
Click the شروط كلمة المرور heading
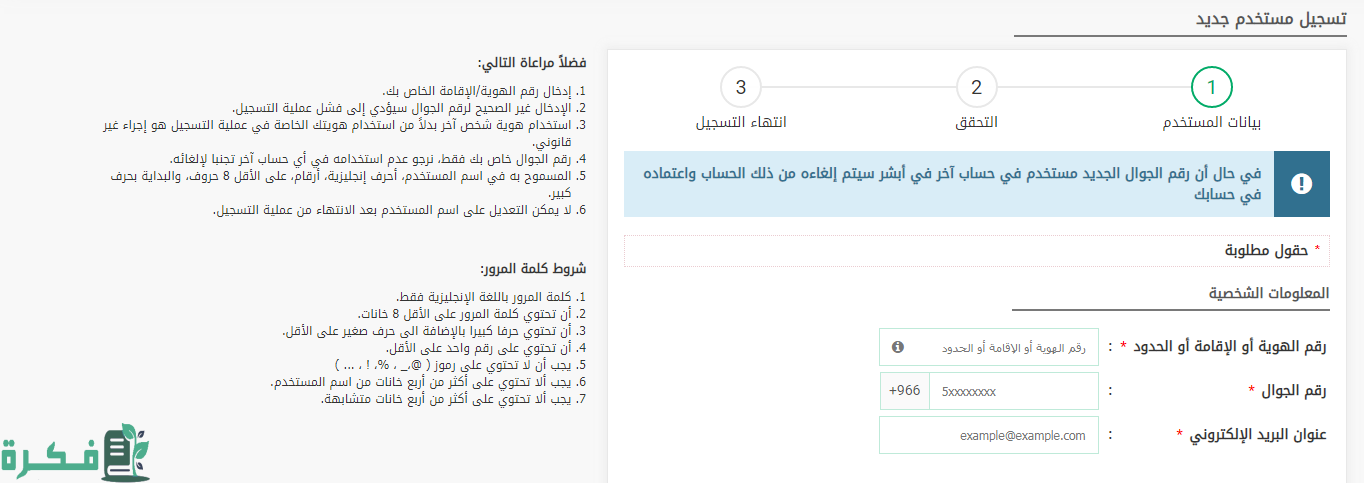coord(534,270)
